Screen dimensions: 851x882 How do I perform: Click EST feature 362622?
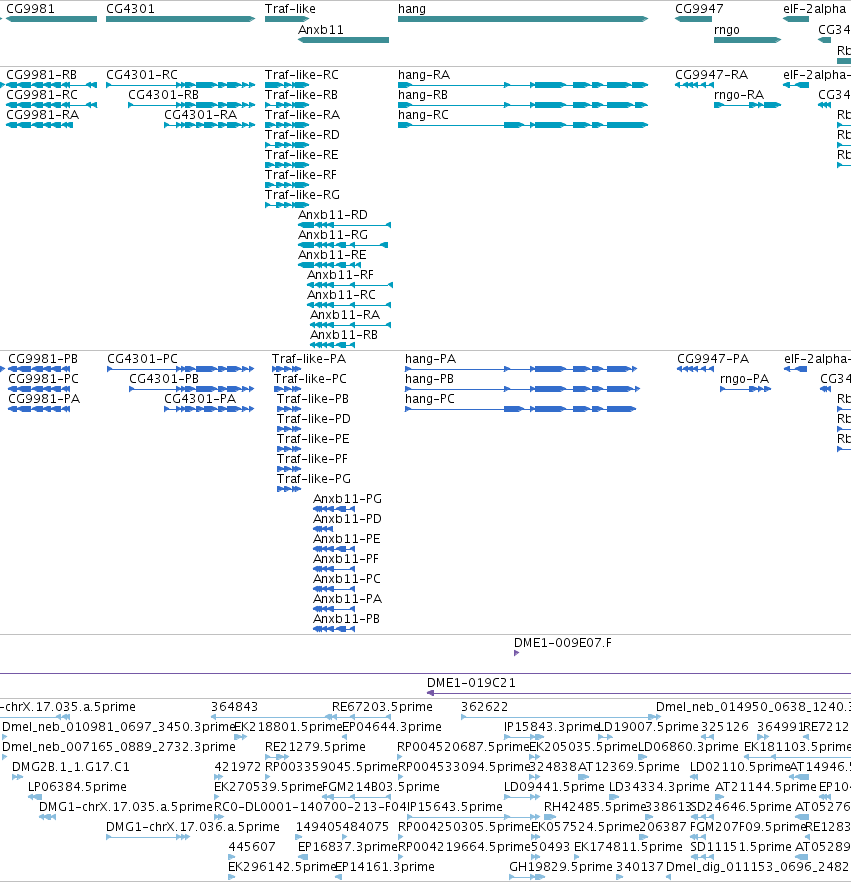(561, 717)
